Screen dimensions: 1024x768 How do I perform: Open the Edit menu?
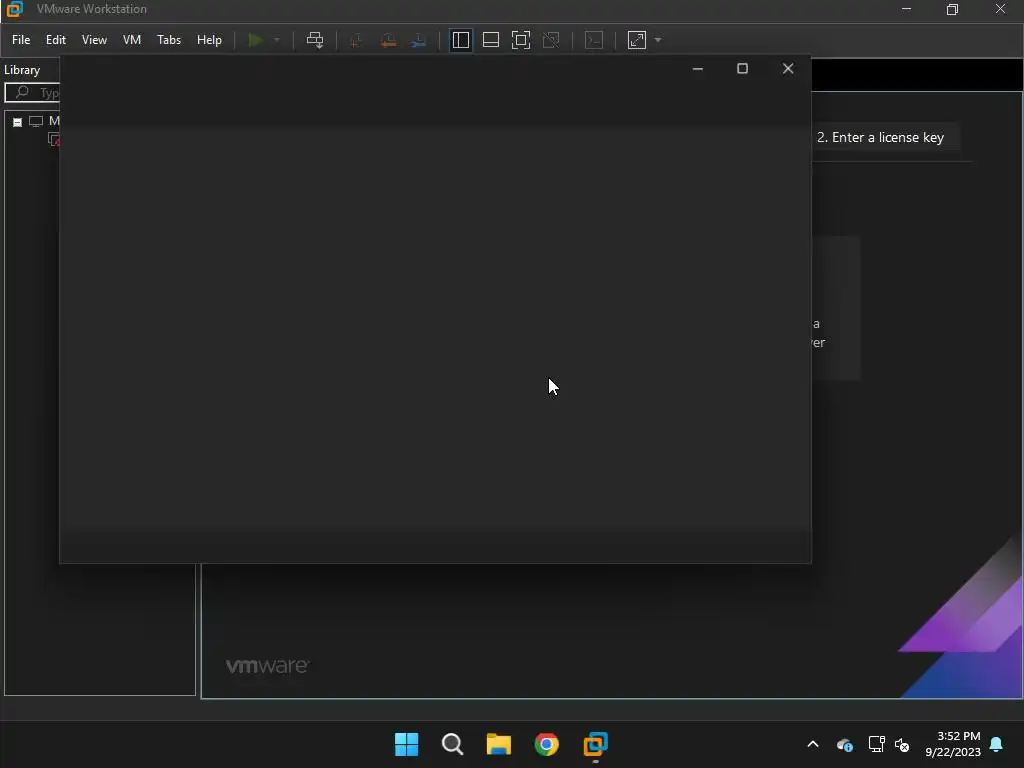[56, 40]
